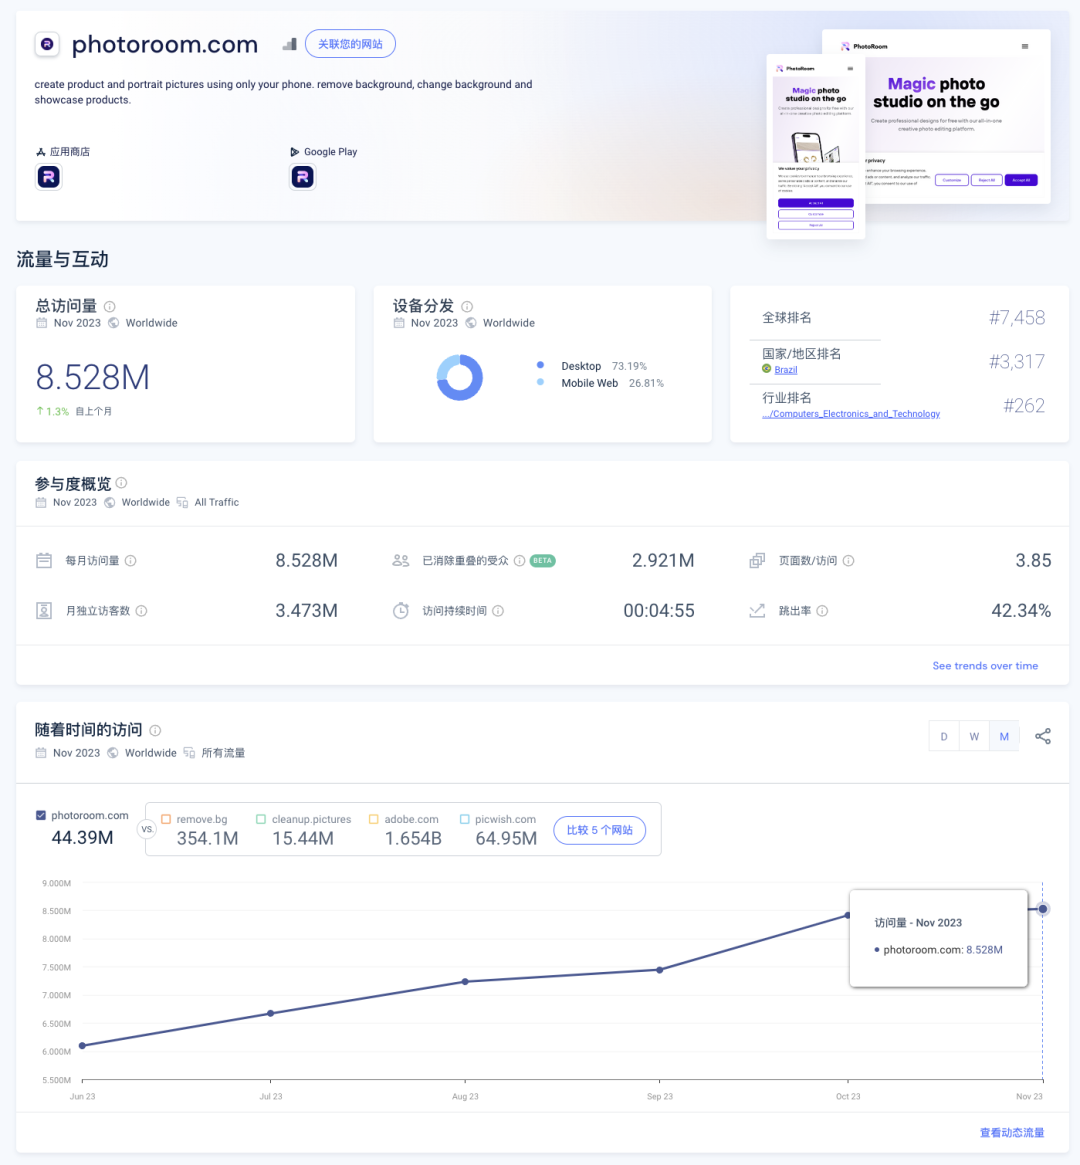This screenshot has height=1165, width=1080.
Task: Click the total visits figure 8.528M heading
Action: tap(93, 377)
